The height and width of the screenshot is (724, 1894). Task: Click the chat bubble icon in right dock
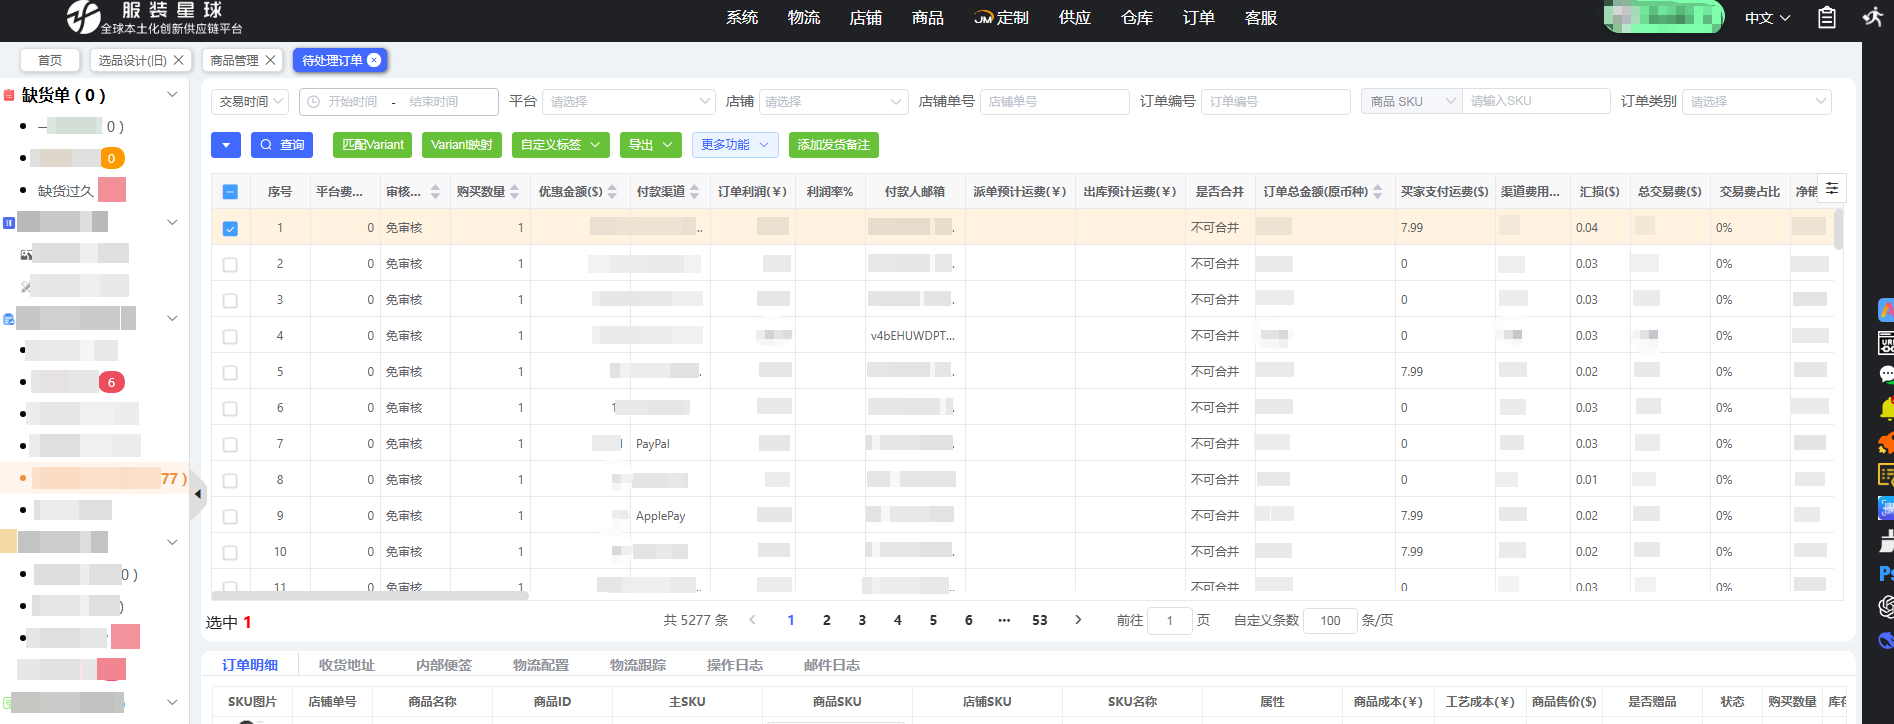(1886, 375)
